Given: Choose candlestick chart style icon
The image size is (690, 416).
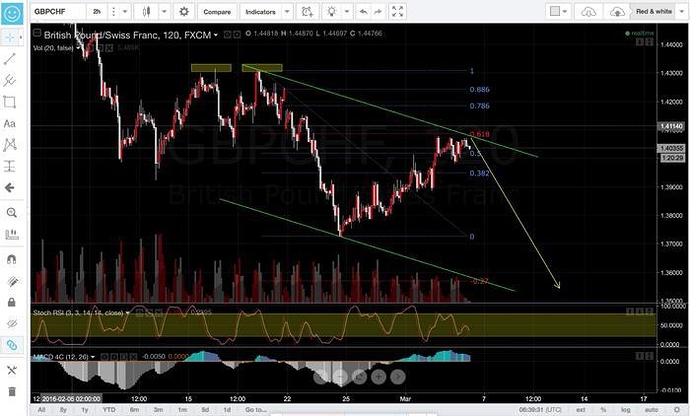Looking at the screenshot, I should click(147, 12).
